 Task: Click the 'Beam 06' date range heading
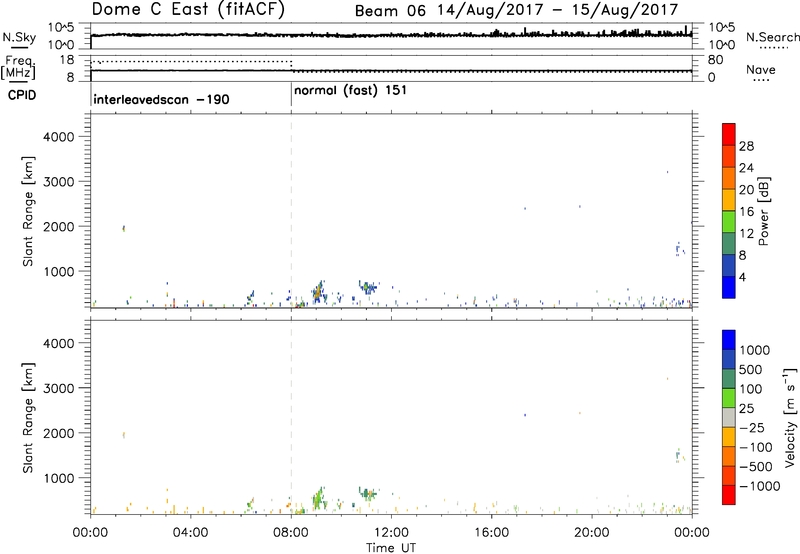pyautogui.click(x=516, y=10)
